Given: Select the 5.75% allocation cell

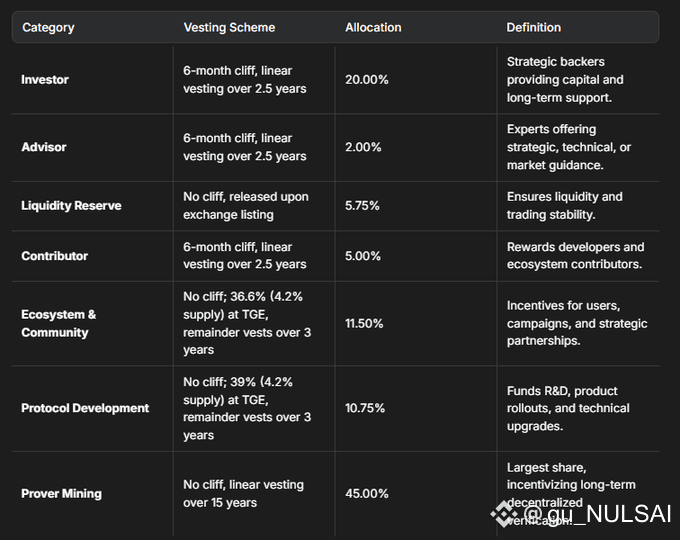Looking at the screenshot, I should click(x=362, y=205).
